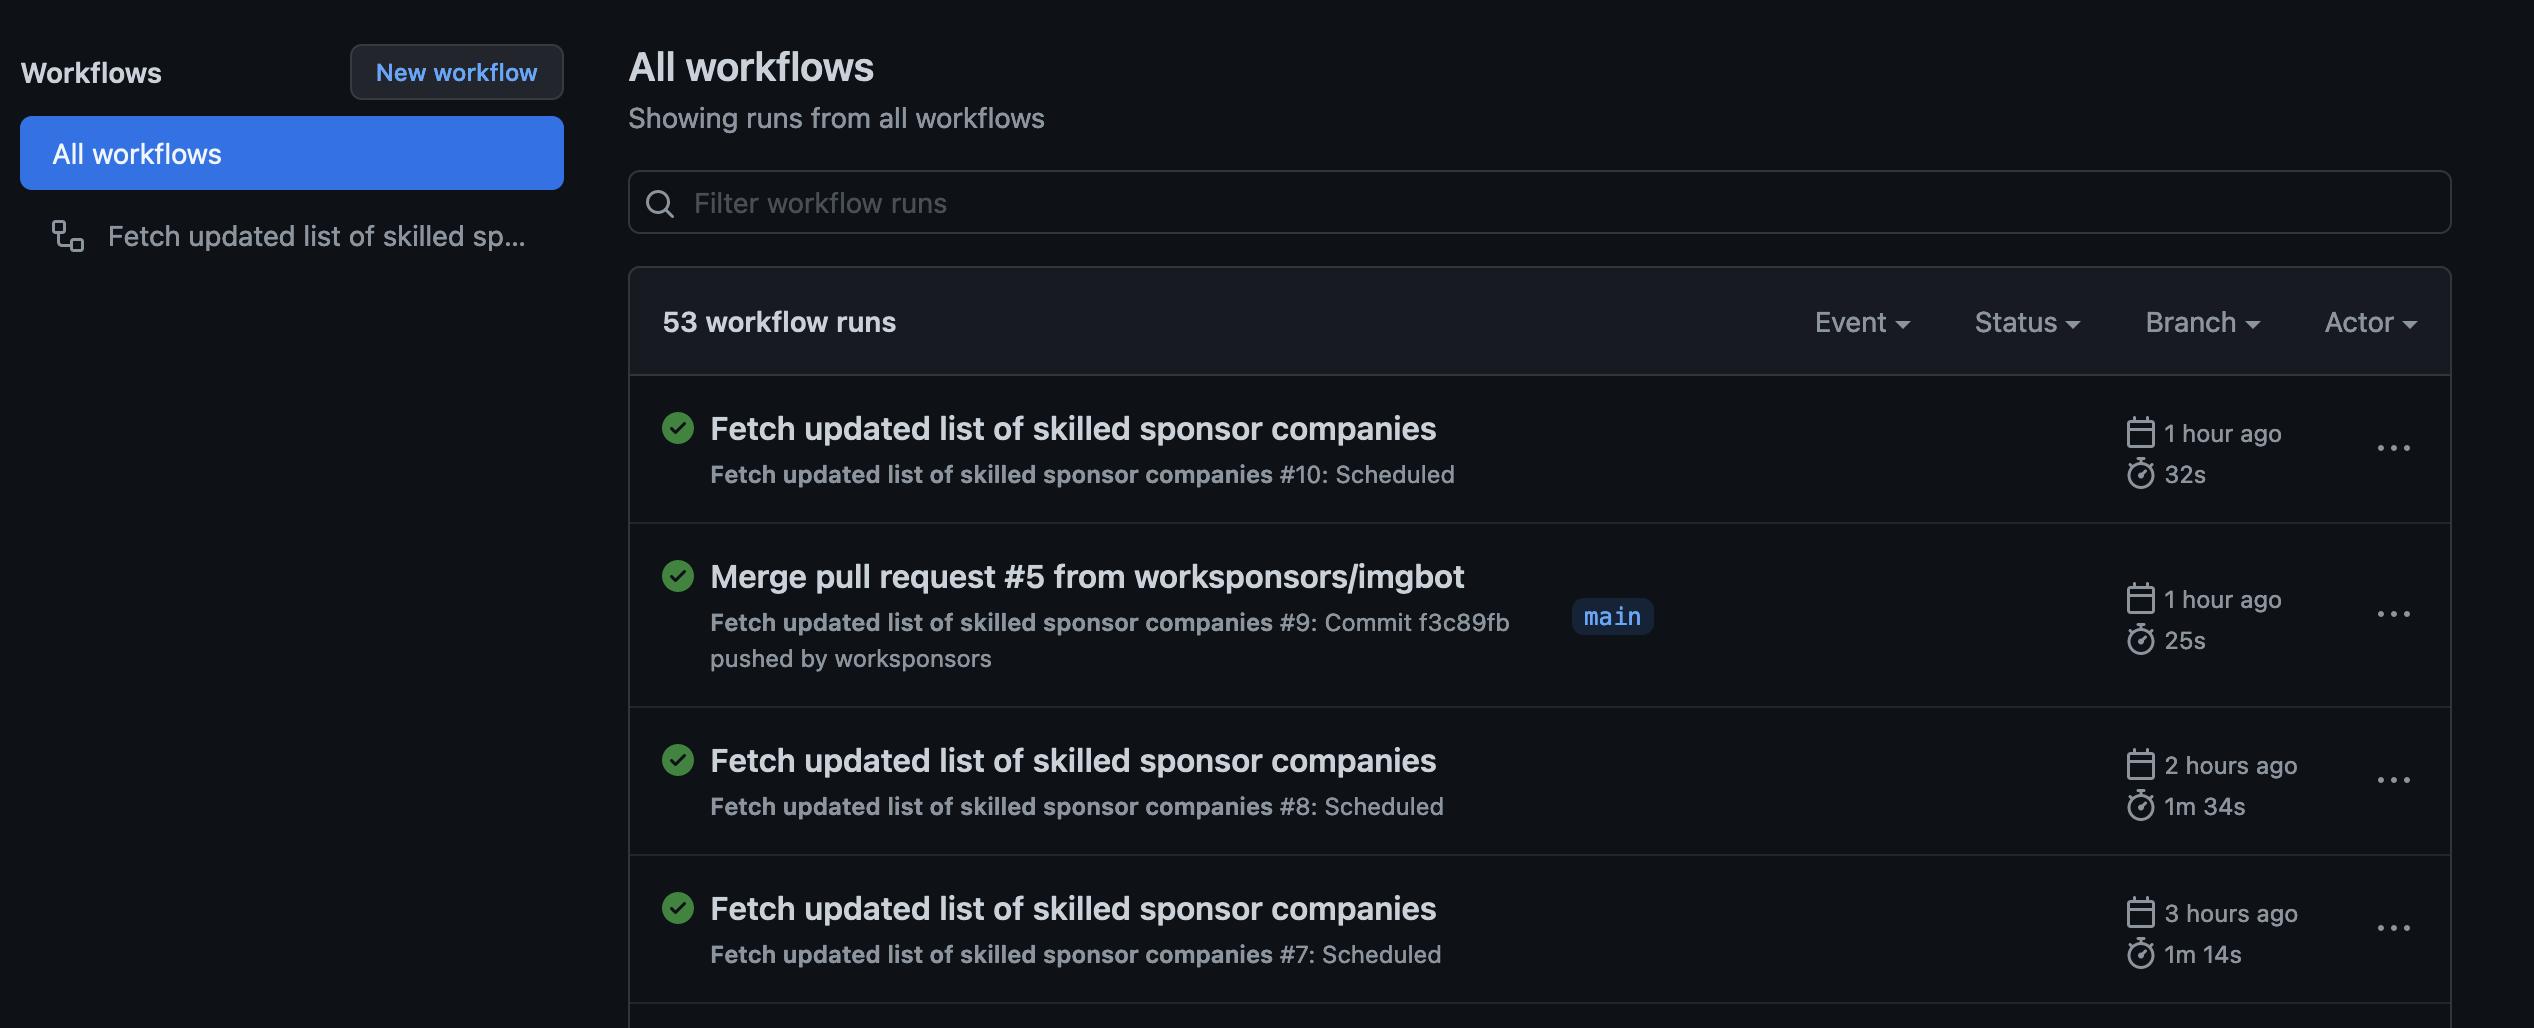This screenshot has width=2534, height=1028.
Task: Click the workflow icon in sidebar
Action: point(68,236)
